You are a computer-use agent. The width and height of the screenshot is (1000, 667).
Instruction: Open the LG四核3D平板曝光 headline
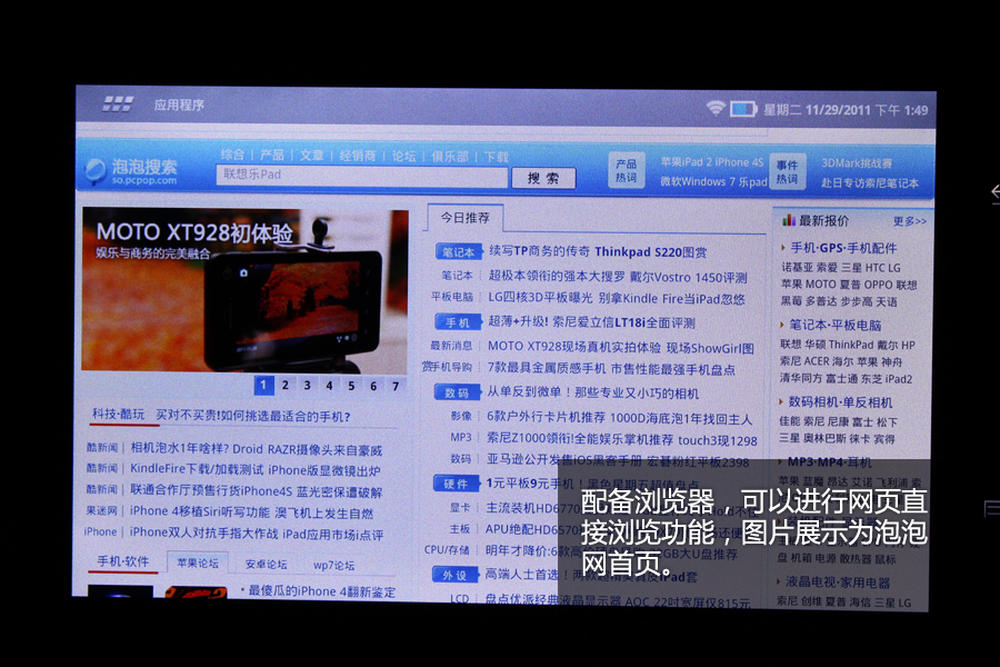coord(540,298)
